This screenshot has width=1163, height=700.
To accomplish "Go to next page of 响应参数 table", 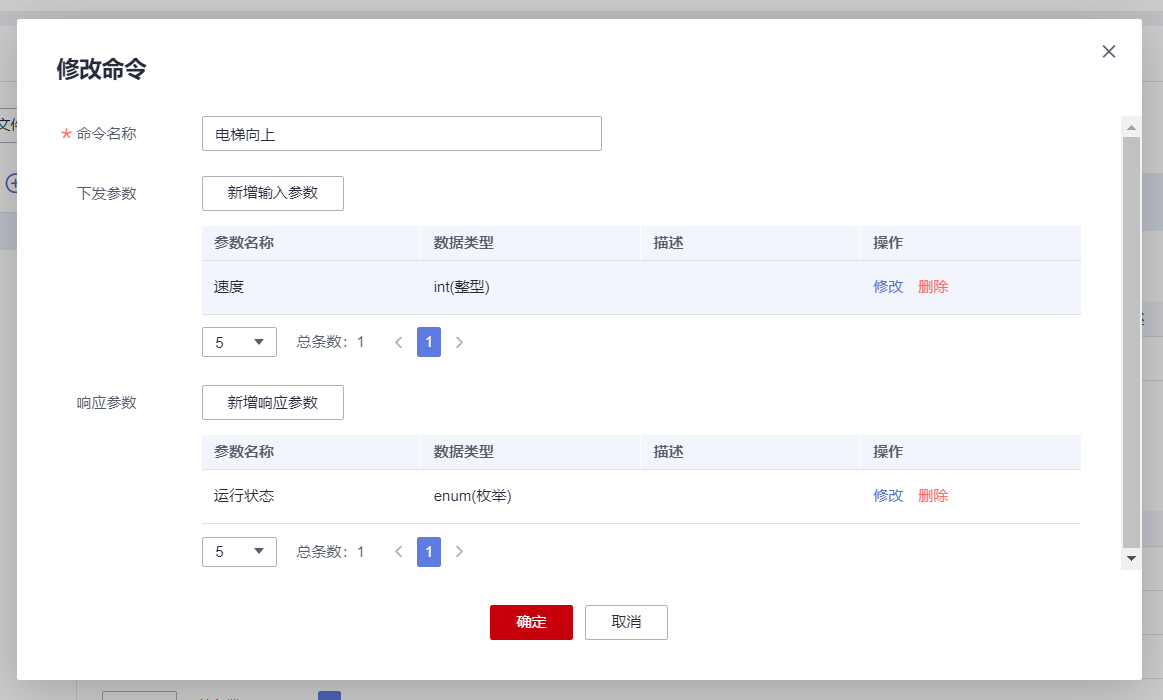I will pos(459,551).
